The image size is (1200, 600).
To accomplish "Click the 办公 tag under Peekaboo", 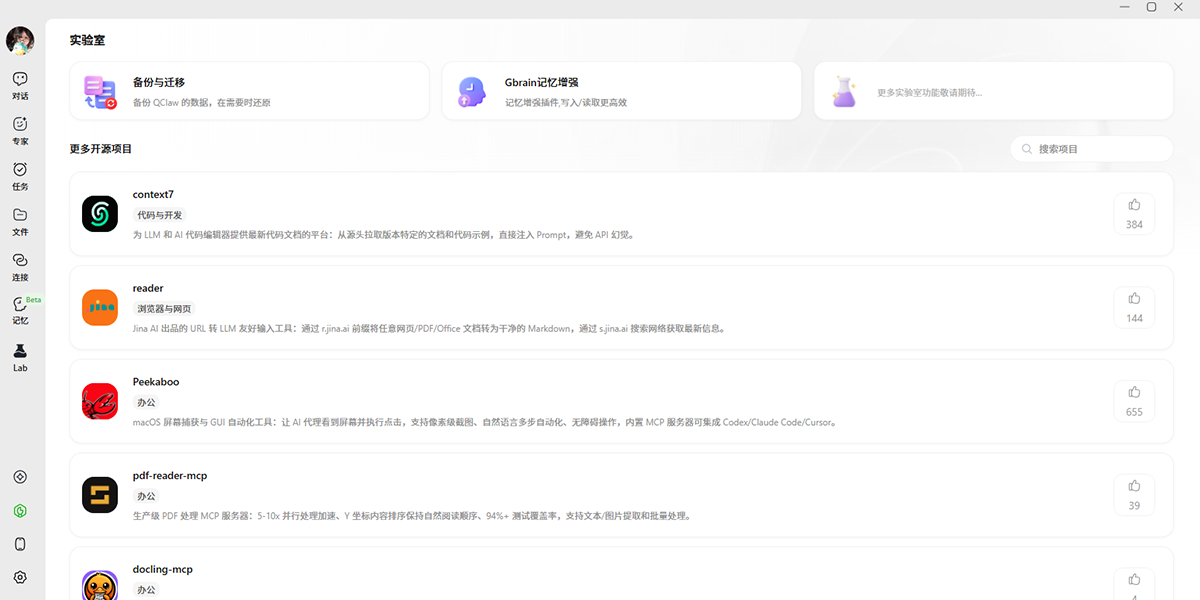I will point(147,402).
